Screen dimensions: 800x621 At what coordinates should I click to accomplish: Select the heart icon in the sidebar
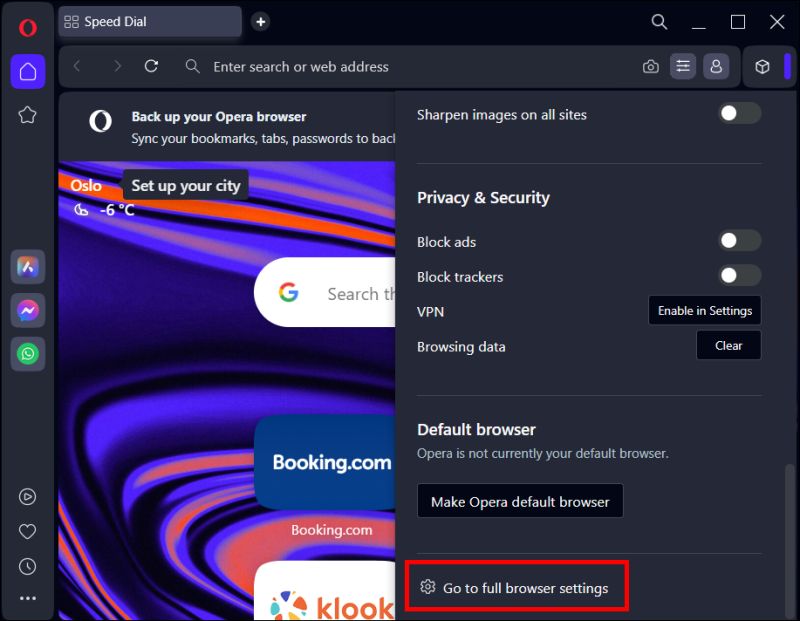[27, 531]
